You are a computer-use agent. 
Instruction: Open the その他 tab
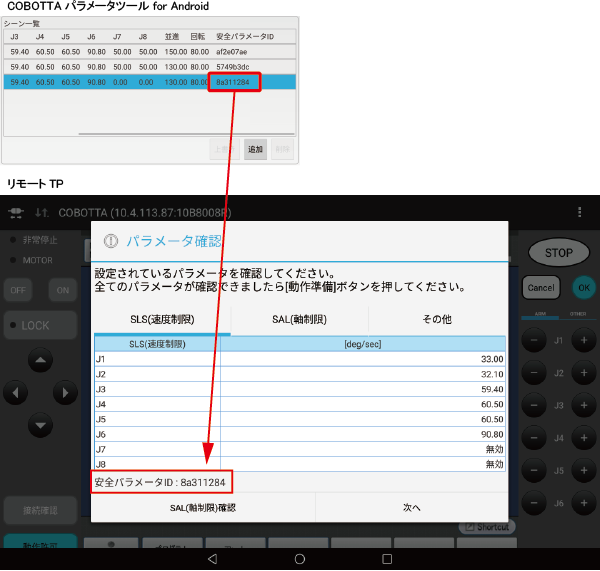437,320
